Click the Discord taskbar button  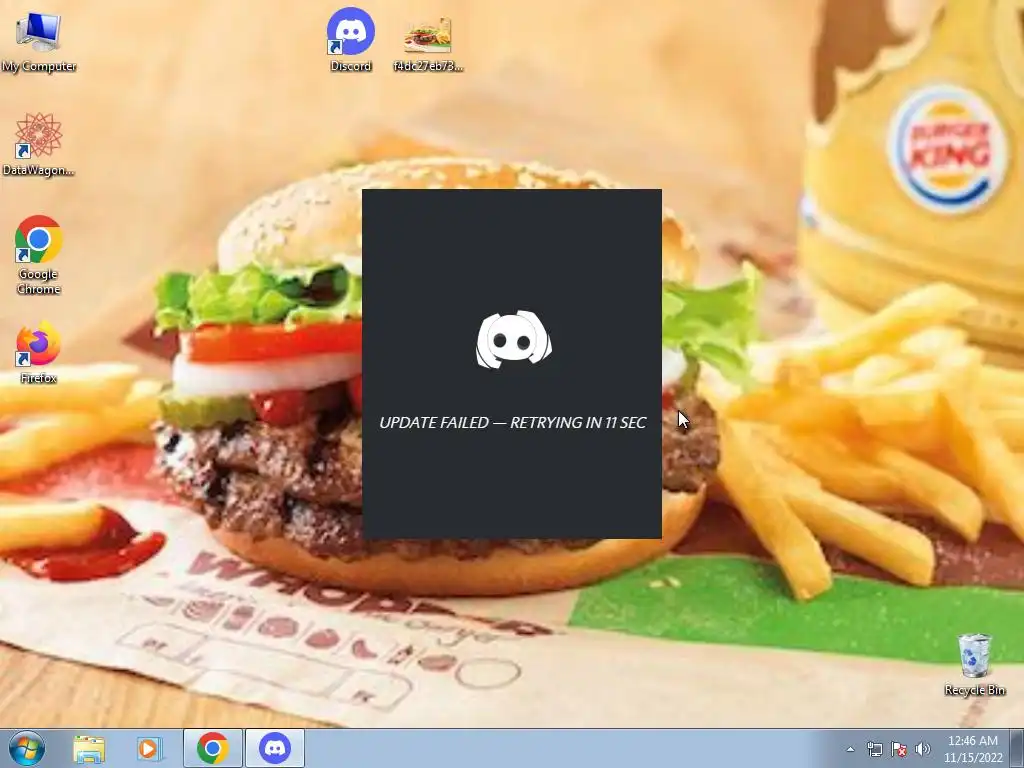(x=275, y=748)
